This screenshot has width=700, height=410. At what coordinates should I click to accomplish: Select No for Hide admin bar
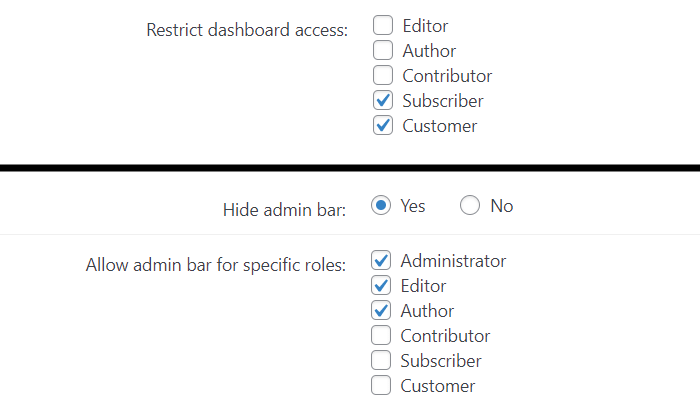(x=470, y=206)
